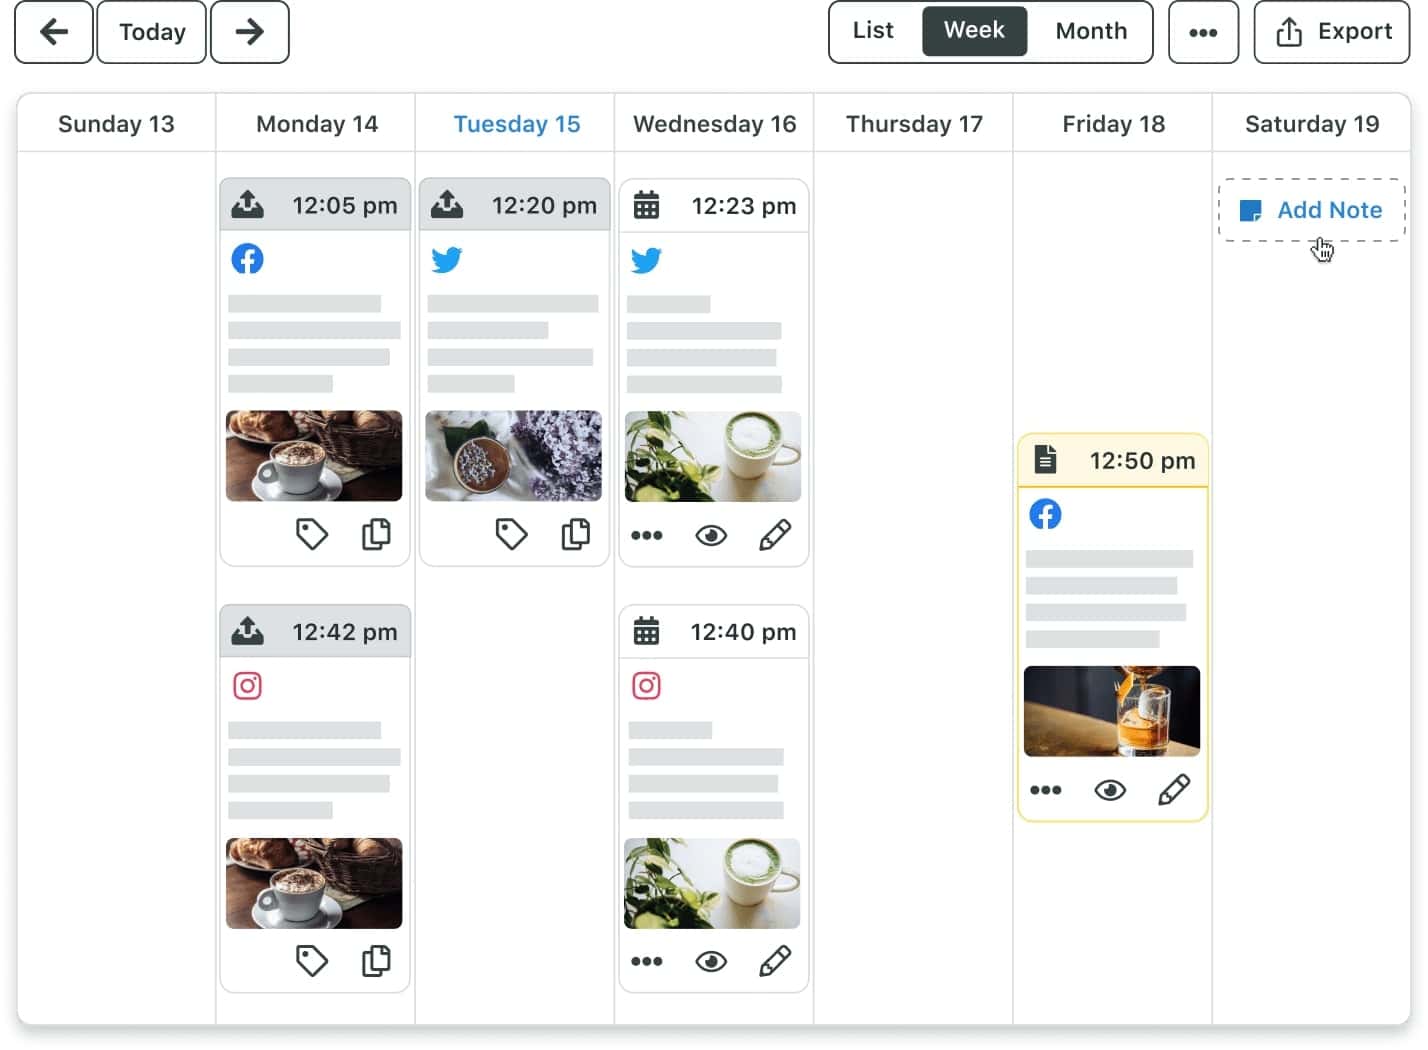
Task: Open the more options ellipsis next to Month
Action: pos(1203,31)
